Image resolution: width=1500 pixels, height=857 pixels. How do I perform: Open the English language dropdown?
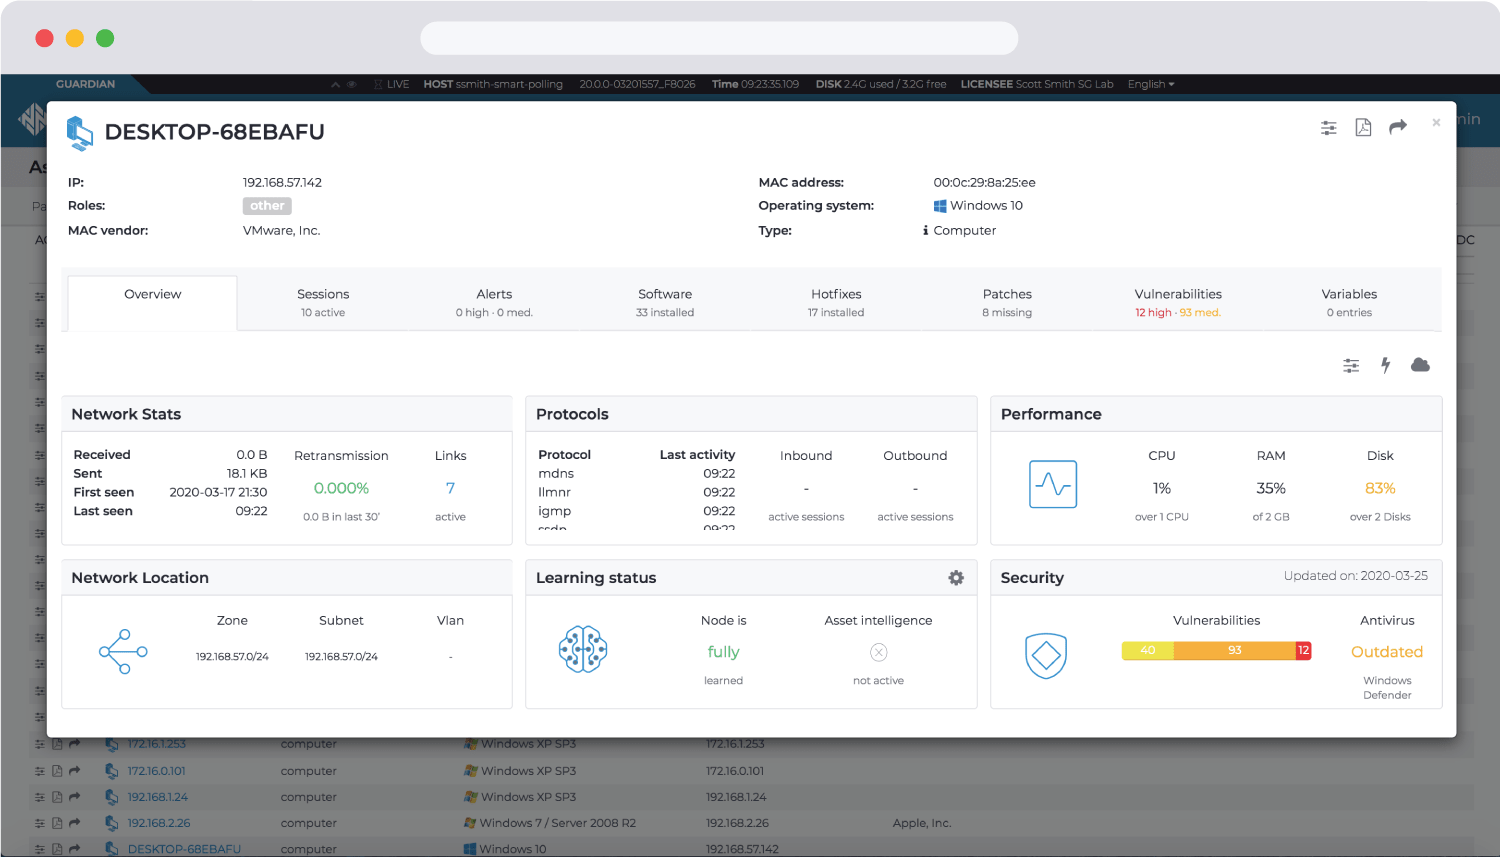(x=1151, y=85)
